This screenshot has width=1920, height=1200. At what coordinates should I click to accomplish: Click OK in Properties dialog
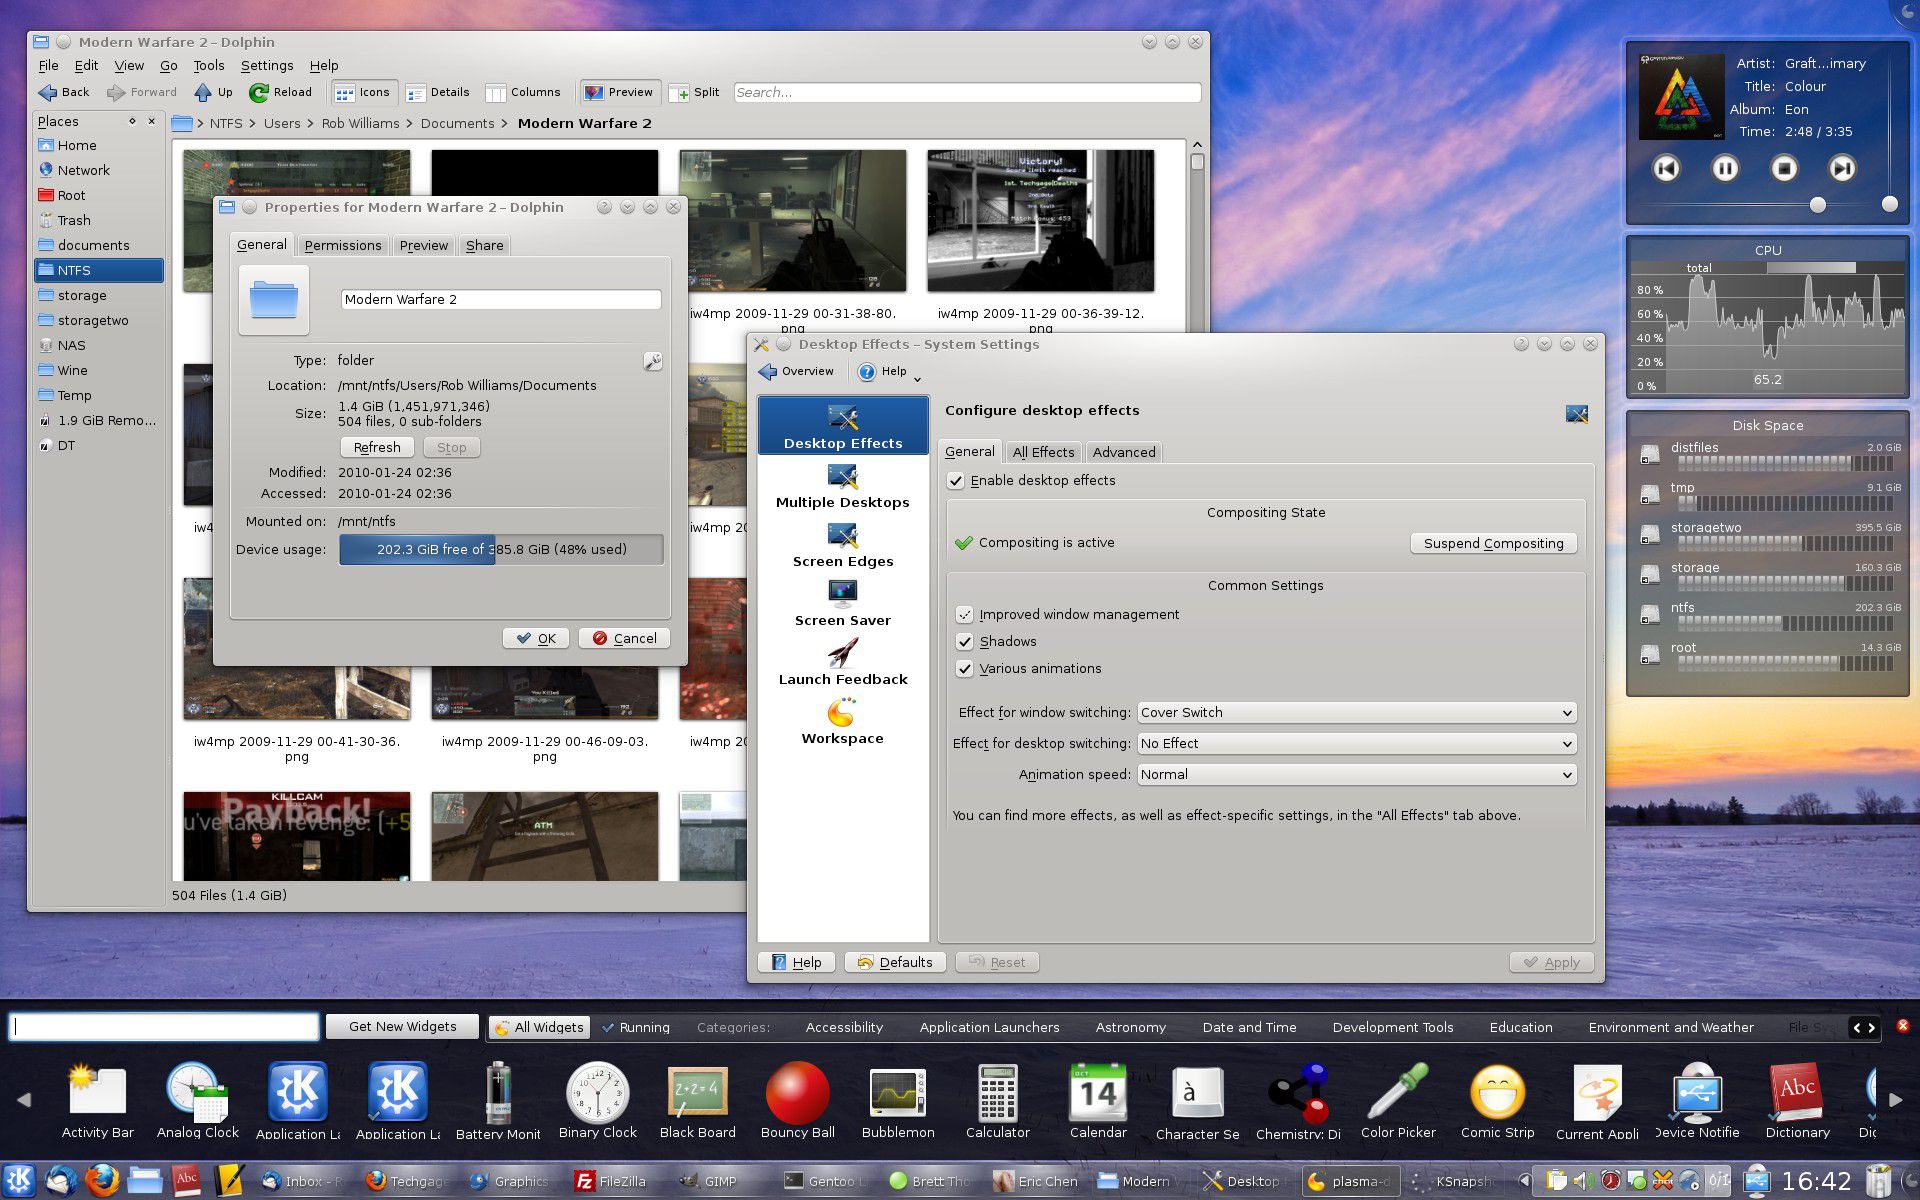(x=536, y=638)
